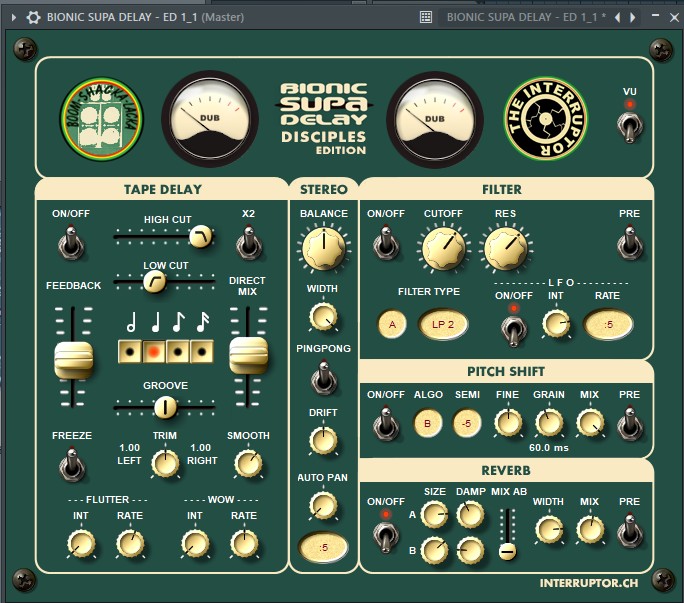Open the LP 2 filter type selector
Viewport: 684px width, 603px height.
pos(443,324)
